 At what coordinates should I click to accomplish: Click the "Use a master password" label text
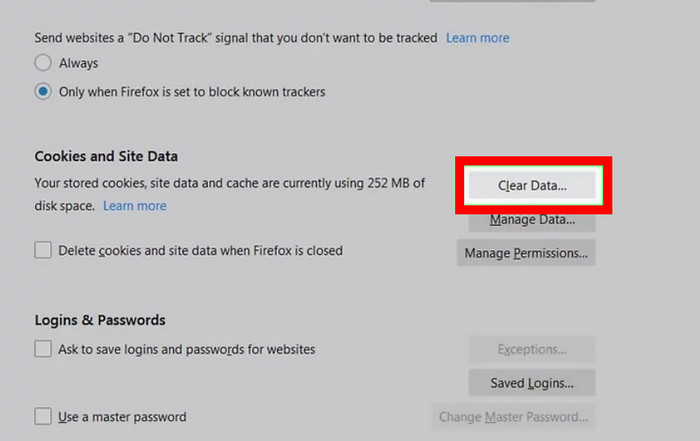coord(122,416)
